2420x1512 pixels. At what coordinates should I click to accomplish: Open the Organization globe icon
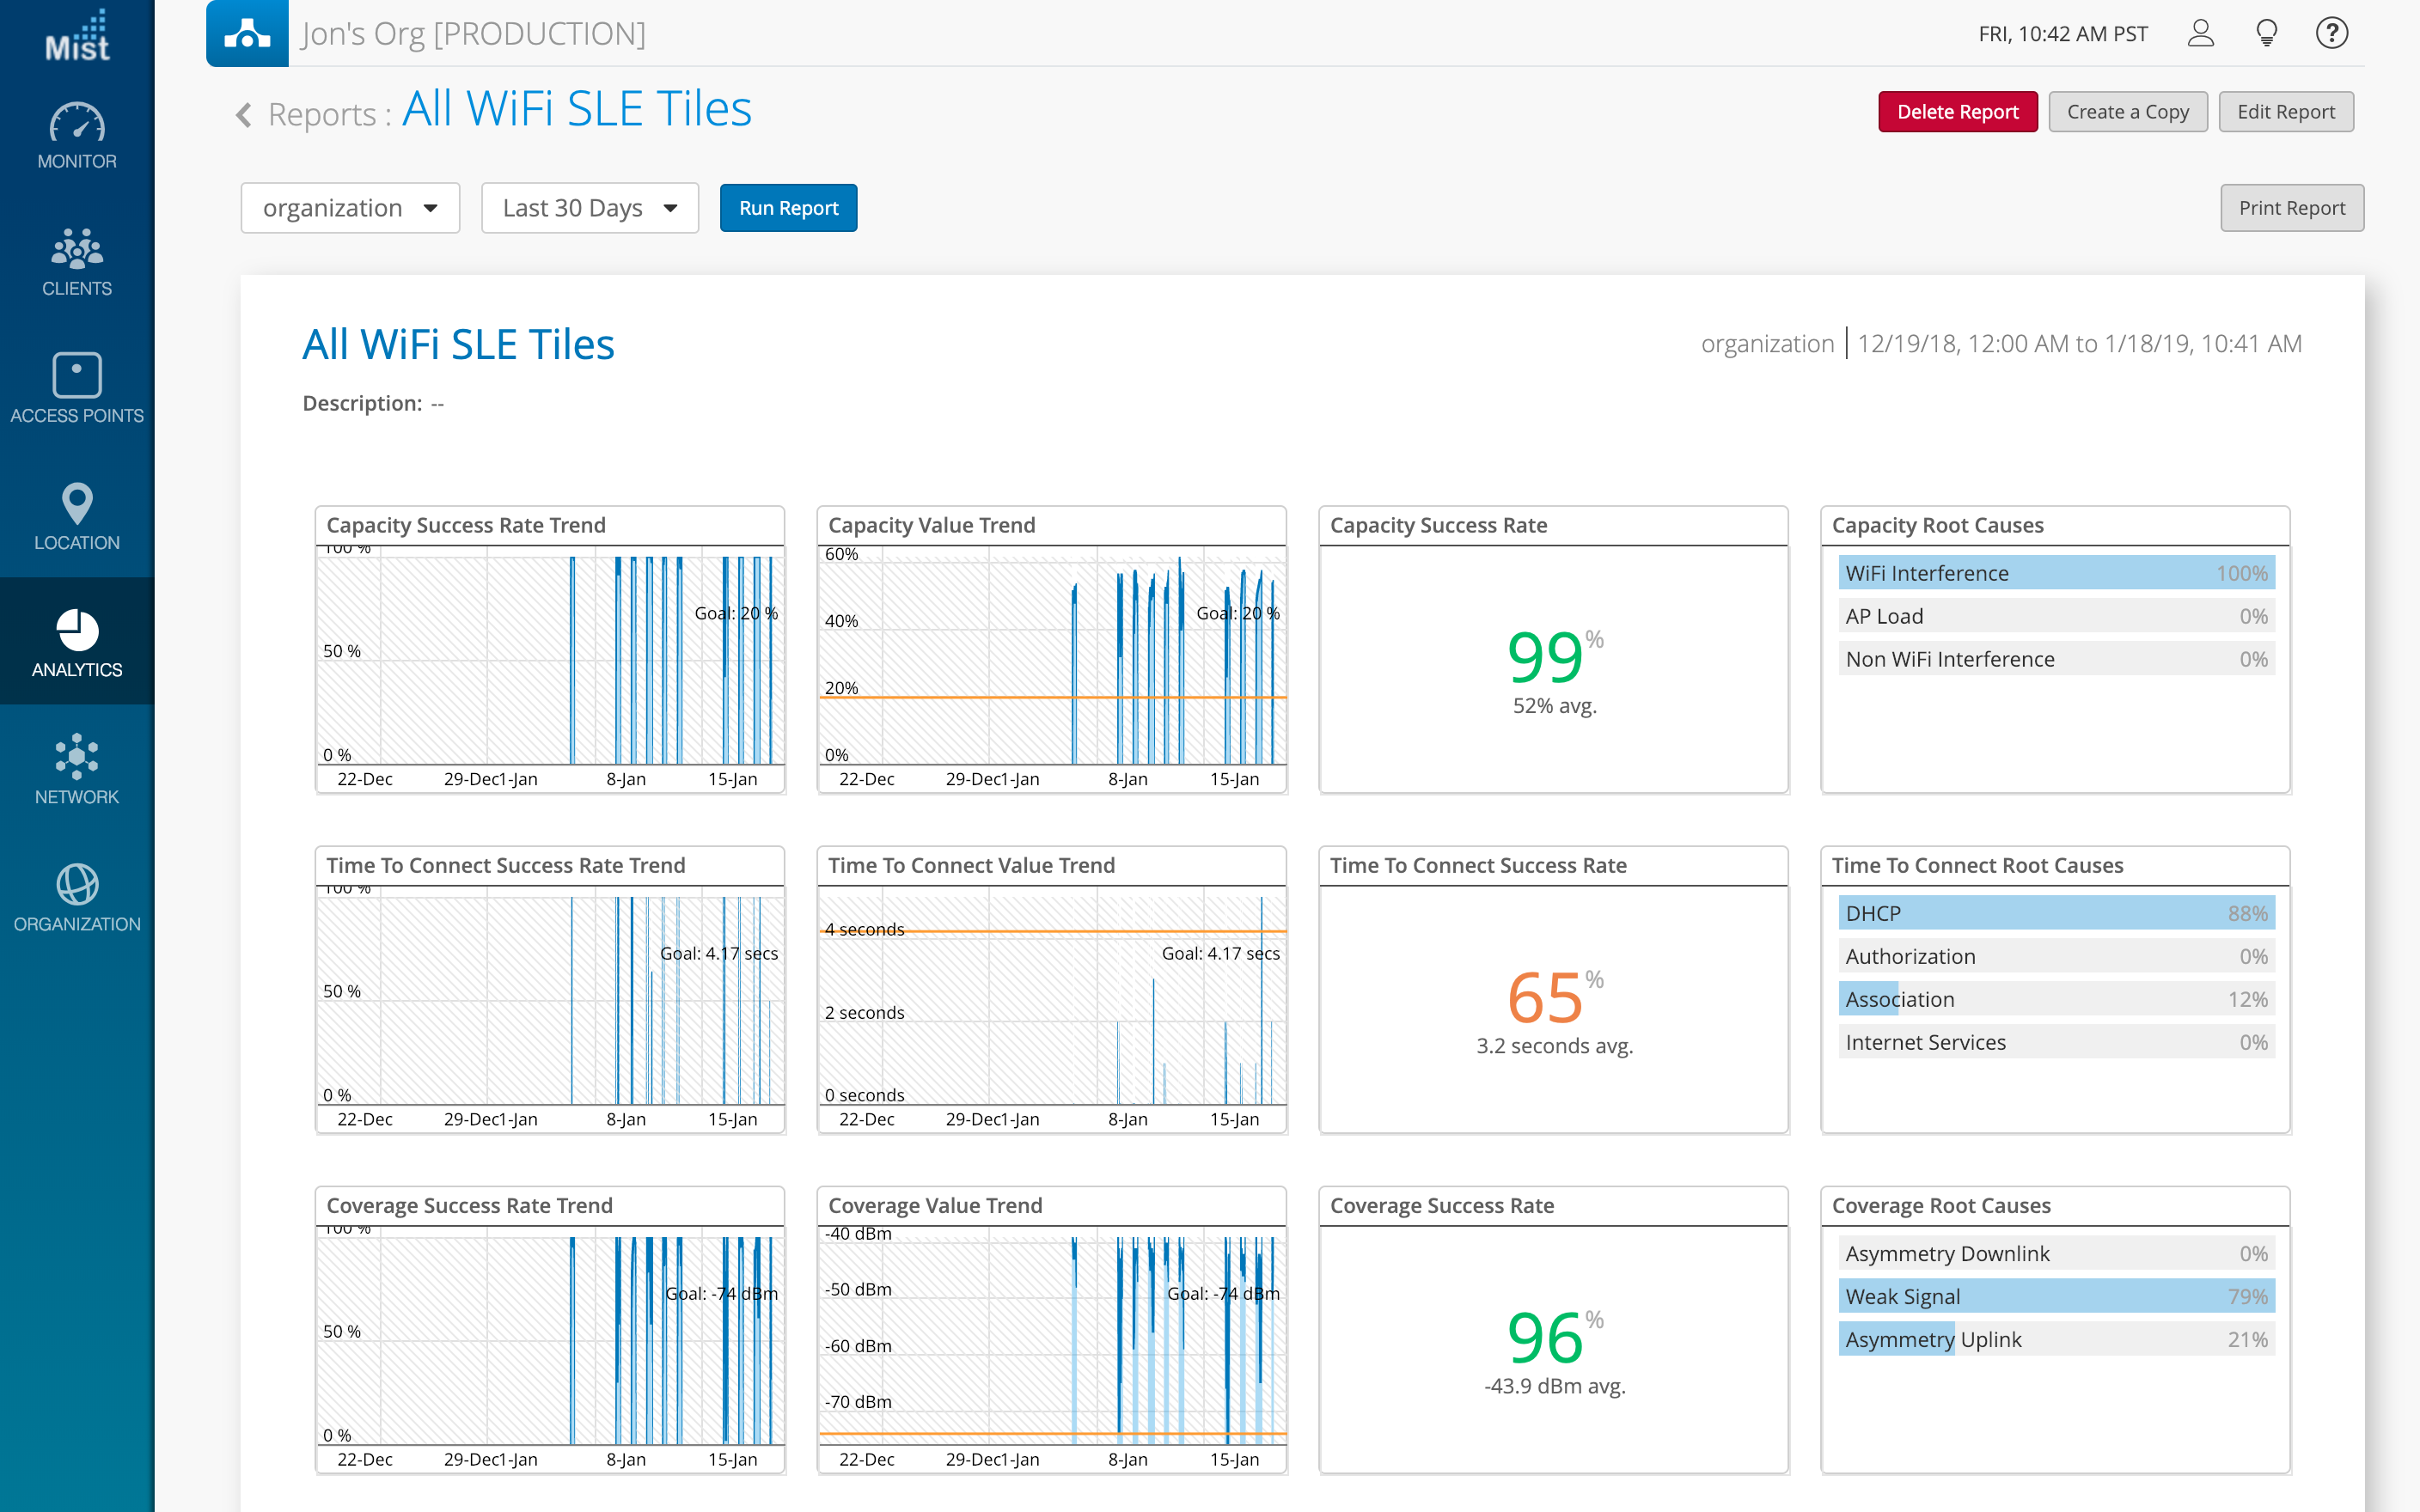[77, 885]
